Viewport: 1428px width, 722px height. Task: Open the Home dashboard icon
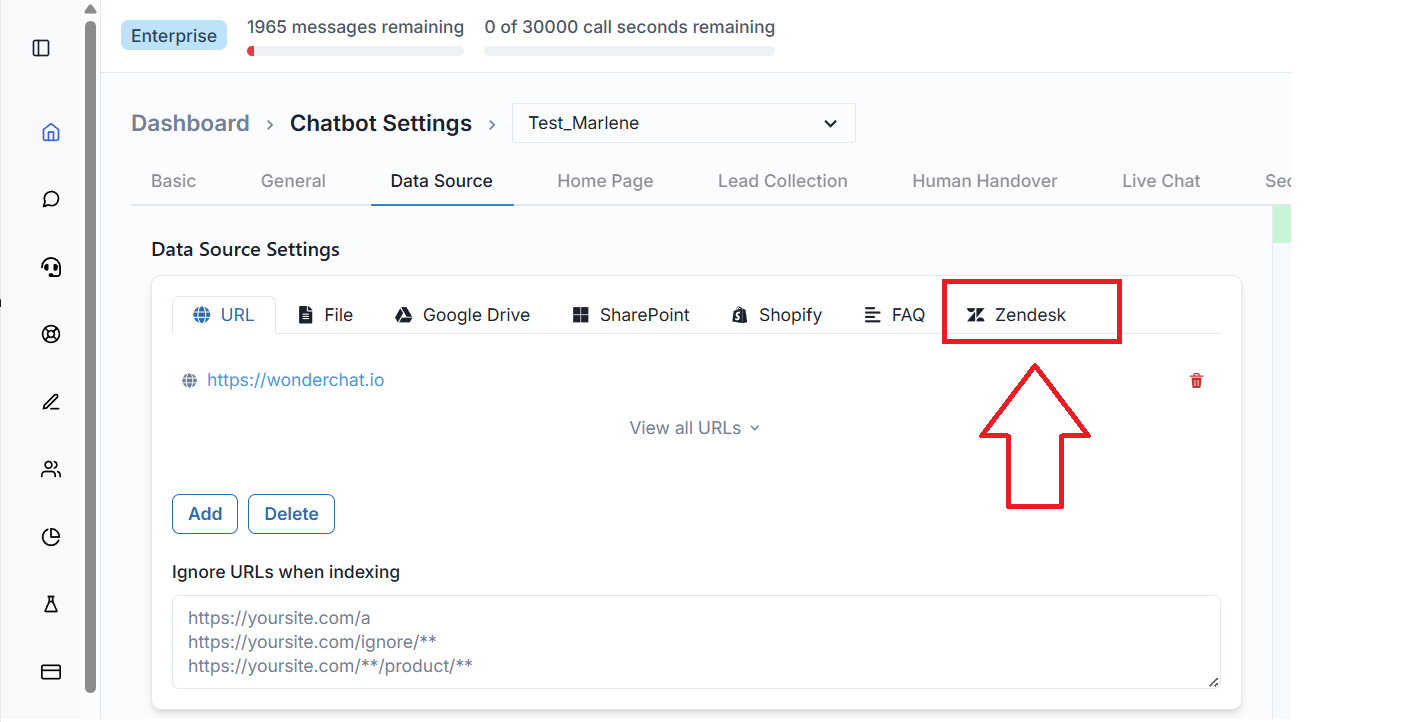click(x=51, y=132)
